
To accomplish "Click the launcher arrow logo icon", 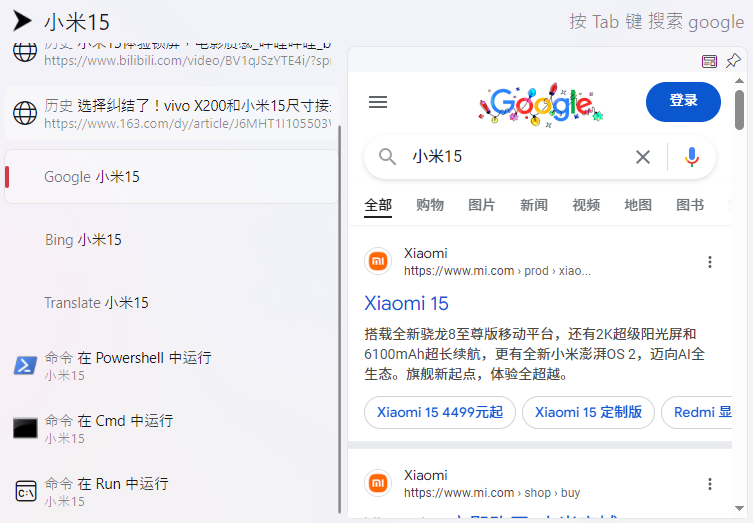I will 22,21.
